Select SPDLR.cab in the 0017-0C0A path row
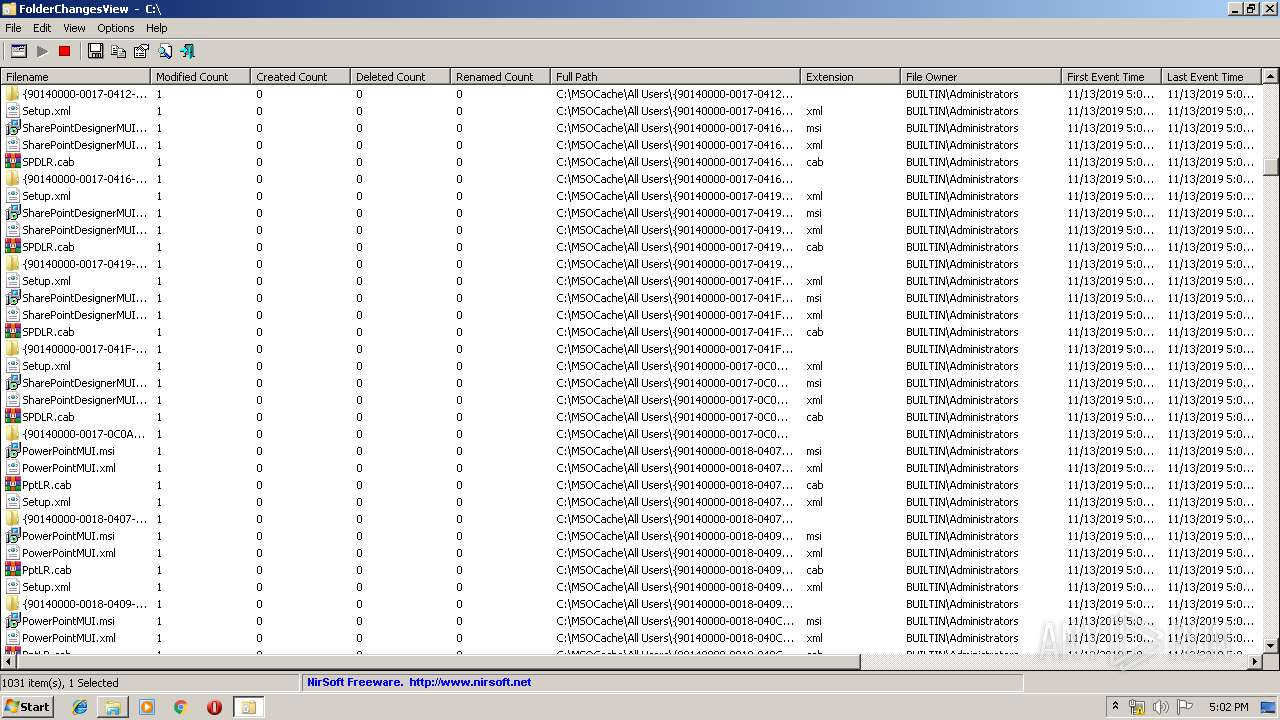 48,417
